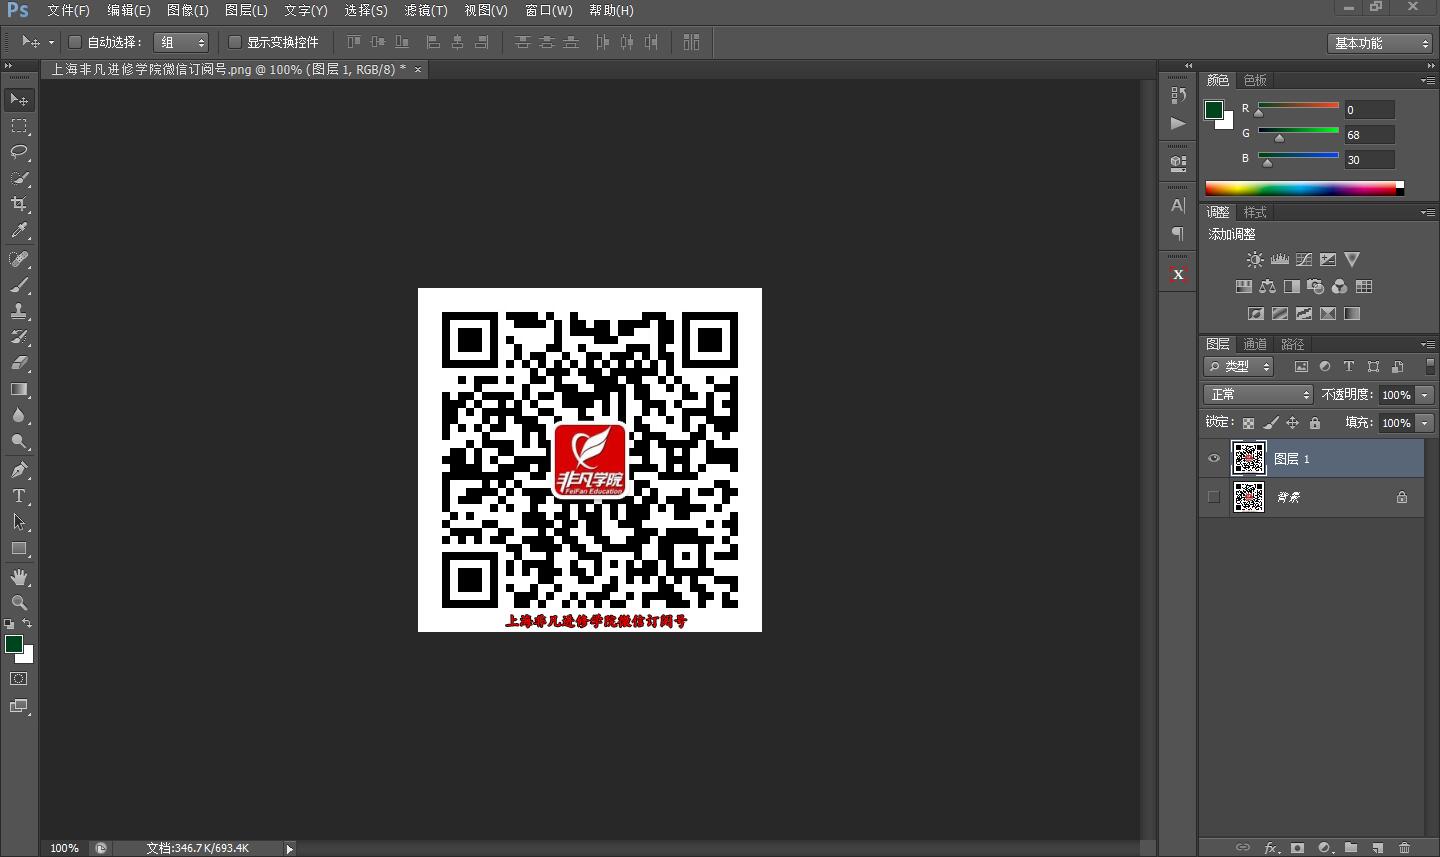Select the Hand tool
The image size is (1440, 857).
(19, 577)
